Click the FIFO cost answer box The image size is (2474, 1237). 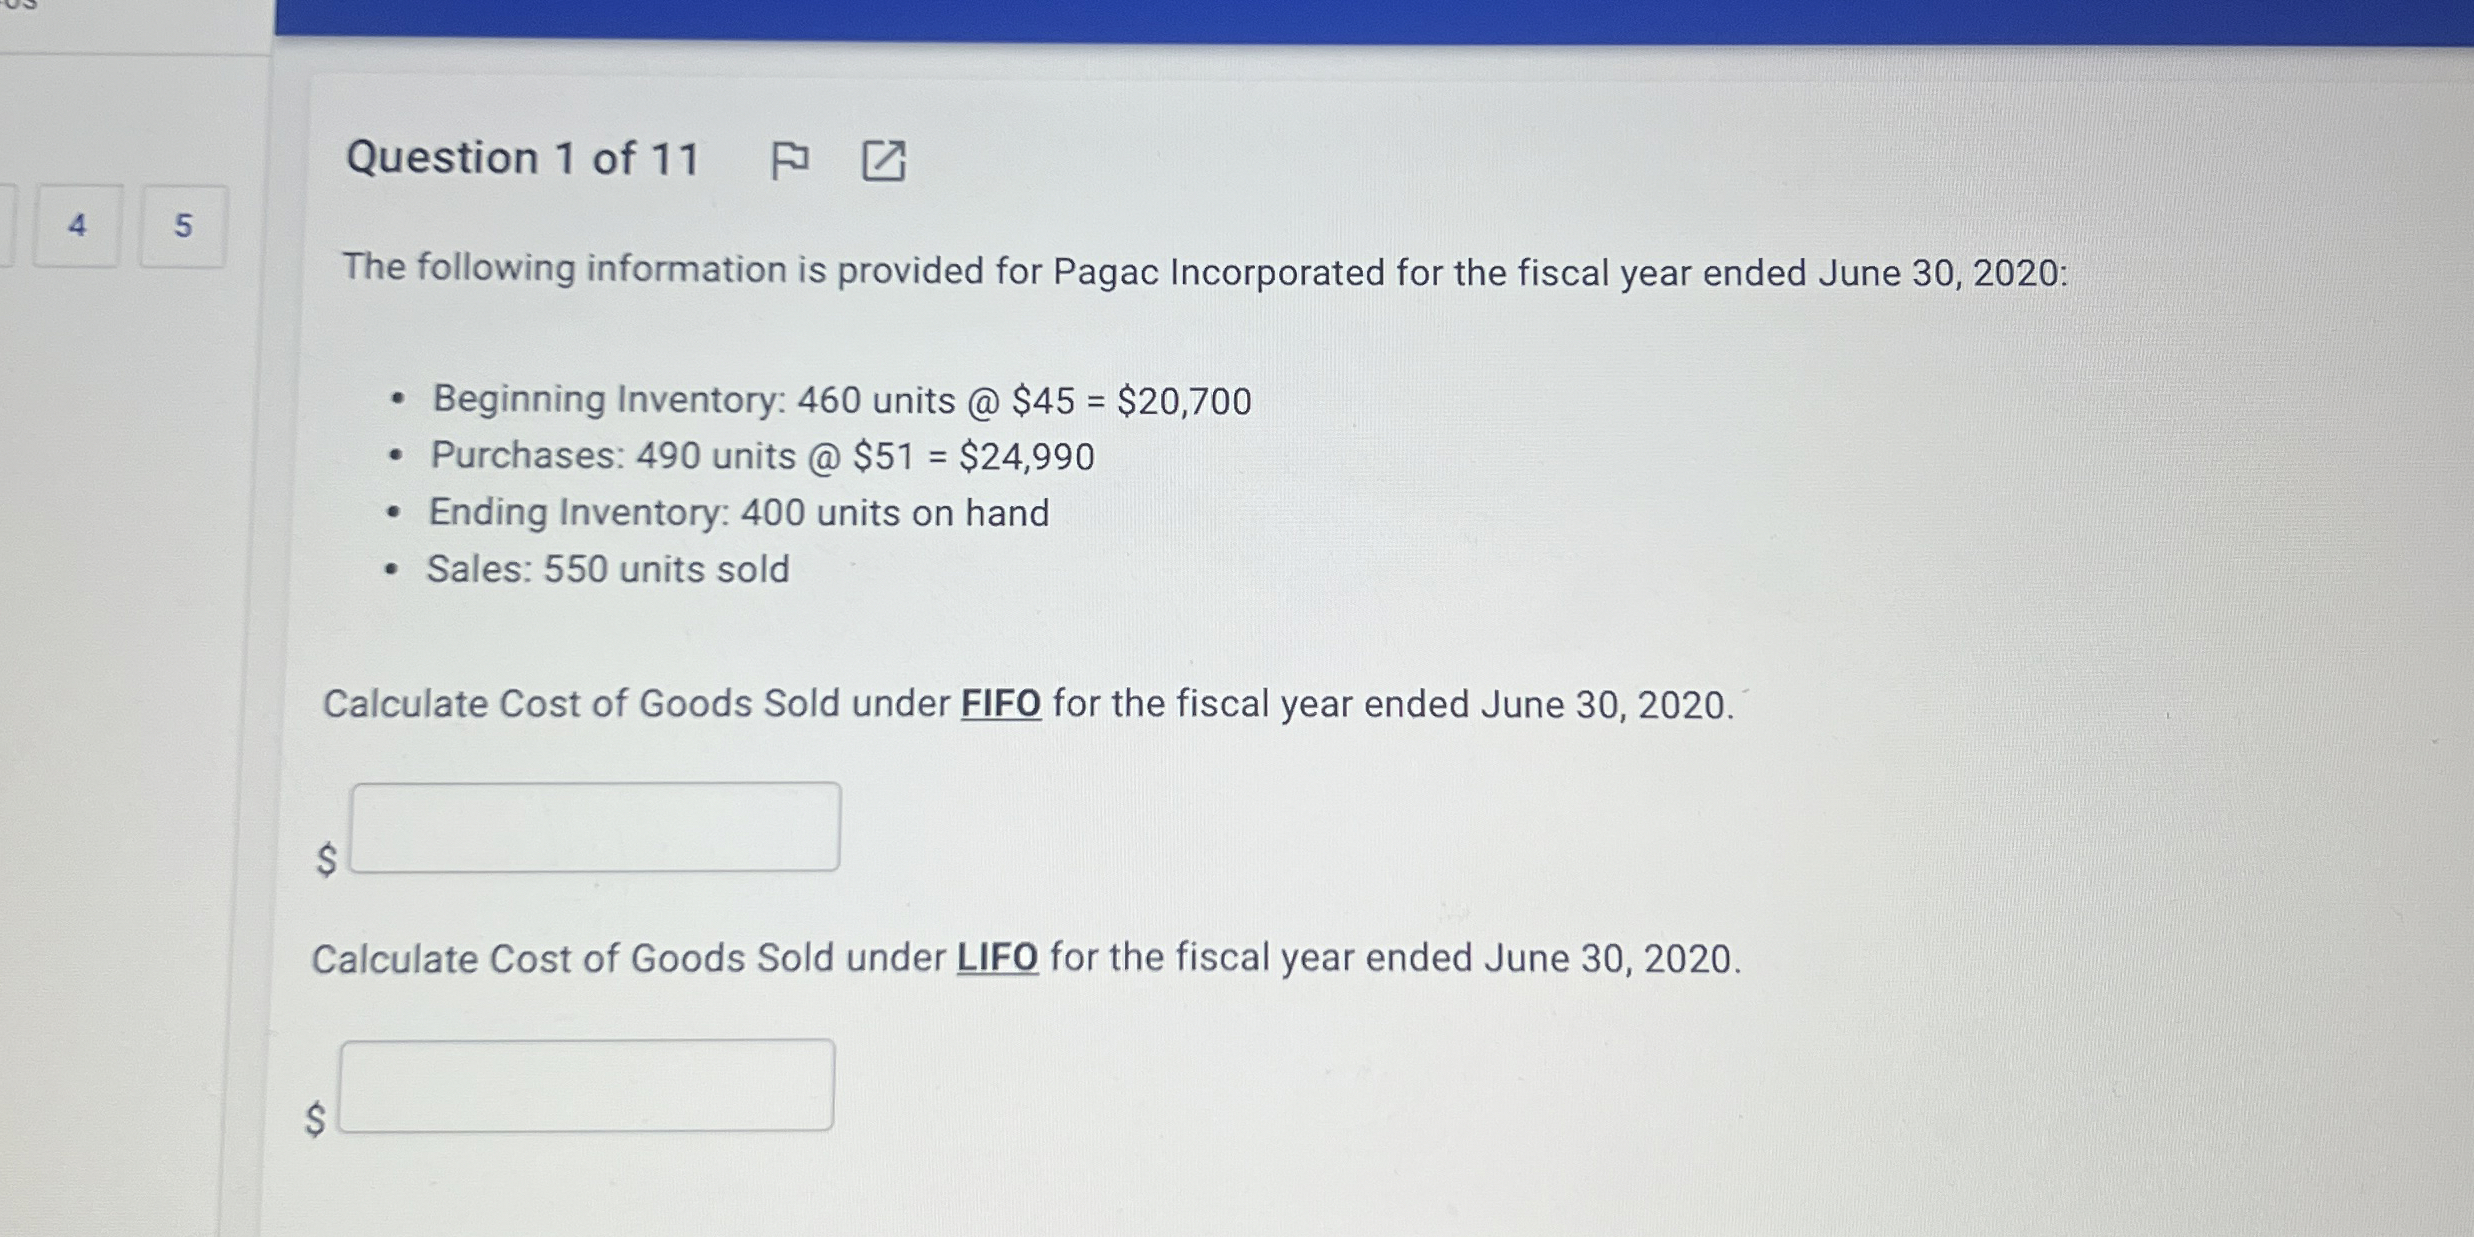click(x=595, y=827)
